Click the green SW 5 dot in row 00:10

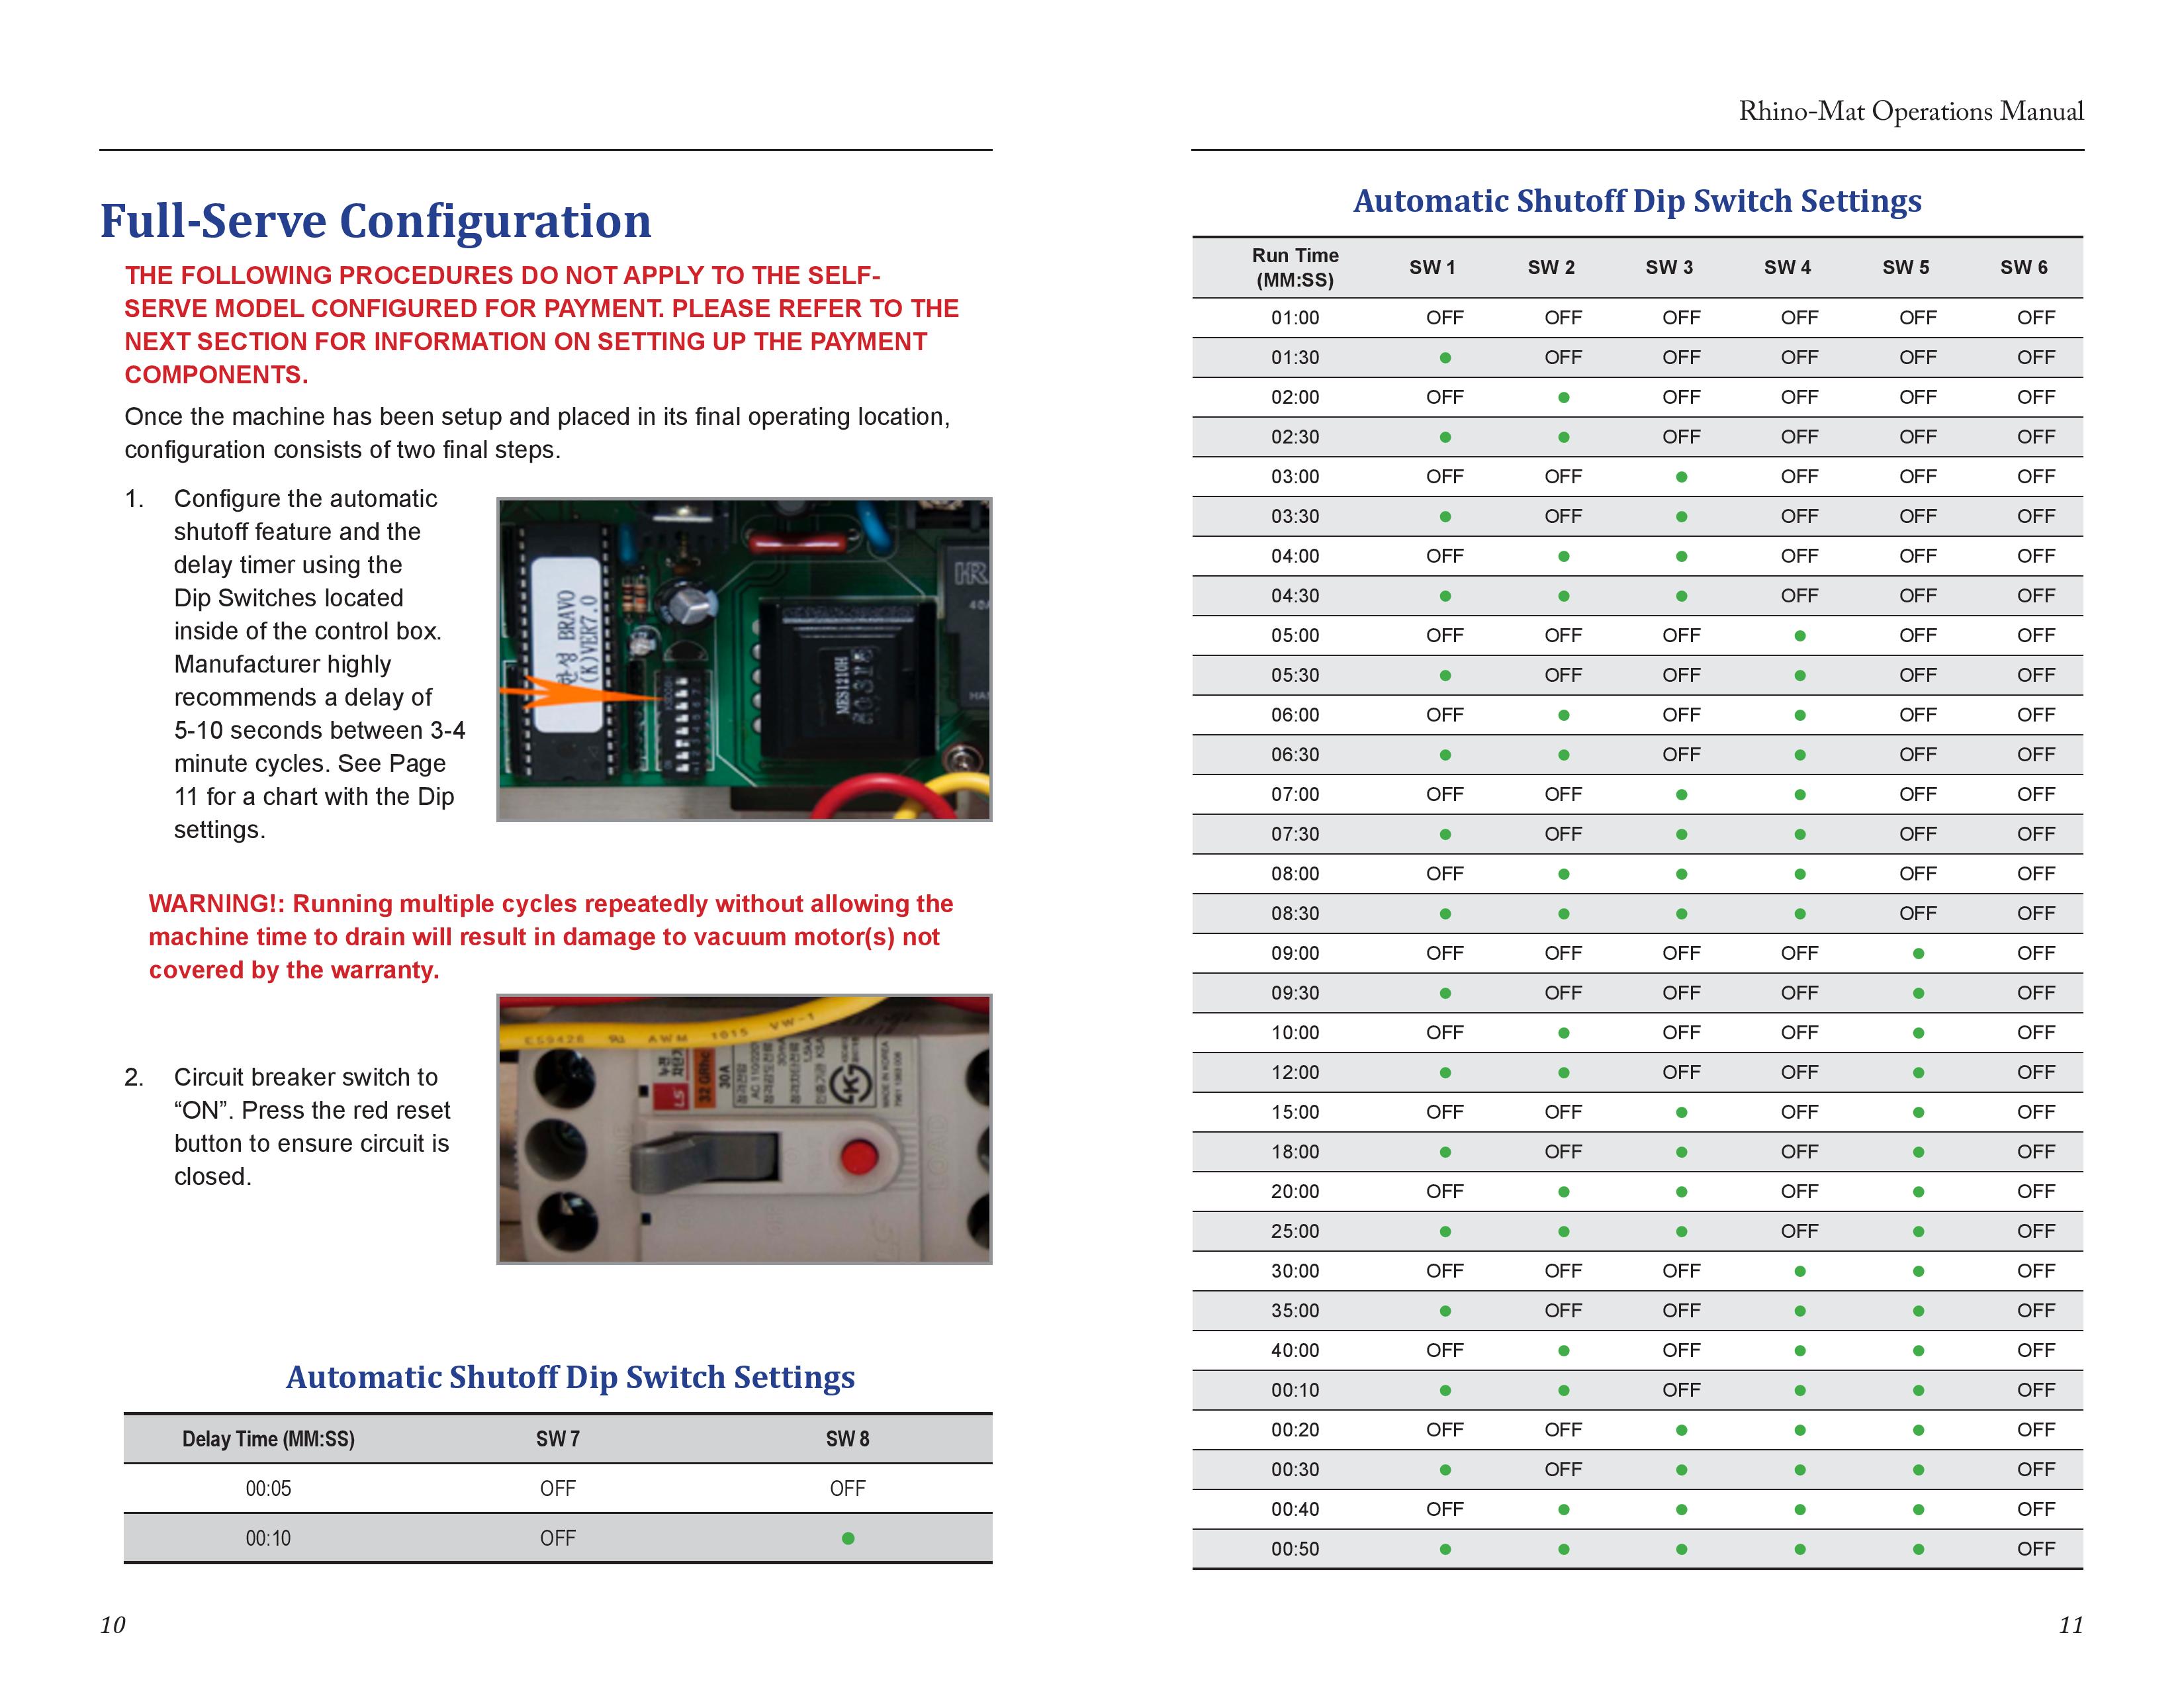[1918, 1391]
